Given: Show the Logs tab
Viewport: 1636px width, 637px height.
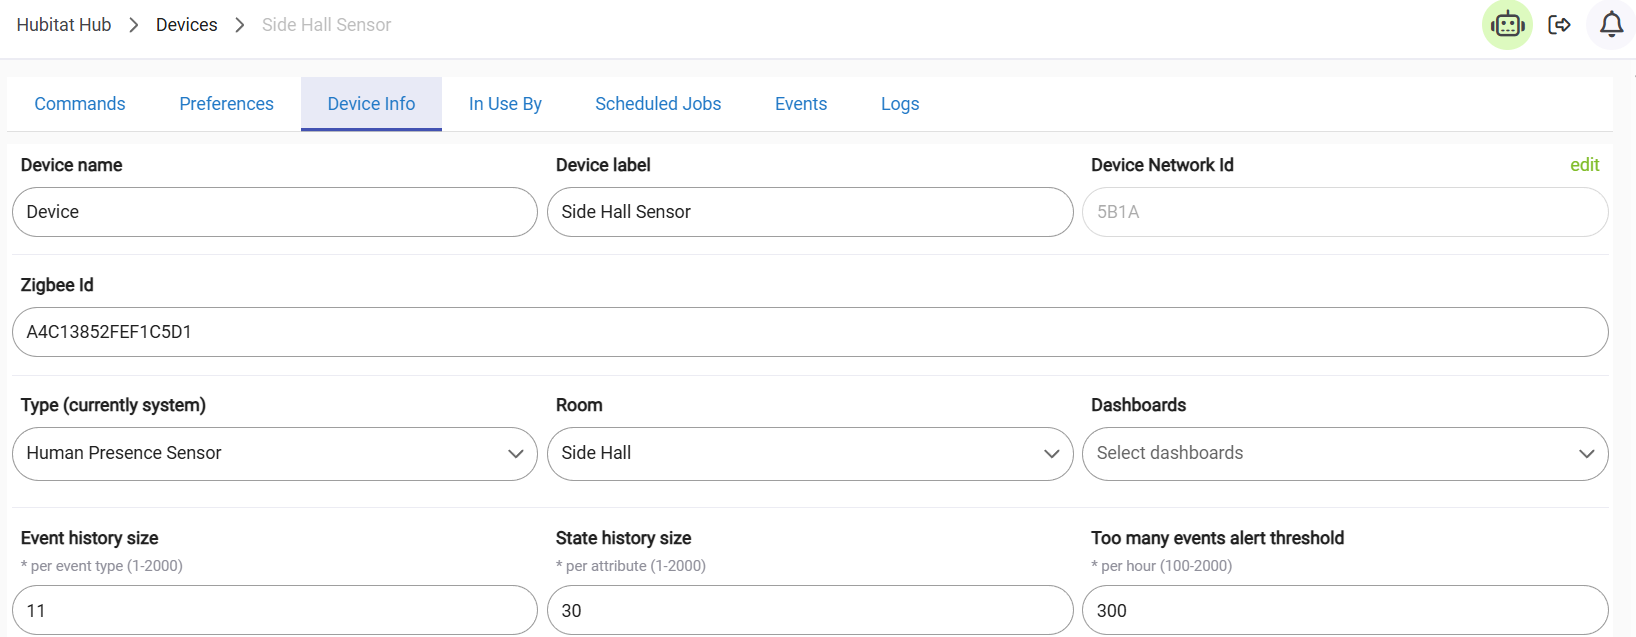Looking at the screenshot, I should 900,104.
